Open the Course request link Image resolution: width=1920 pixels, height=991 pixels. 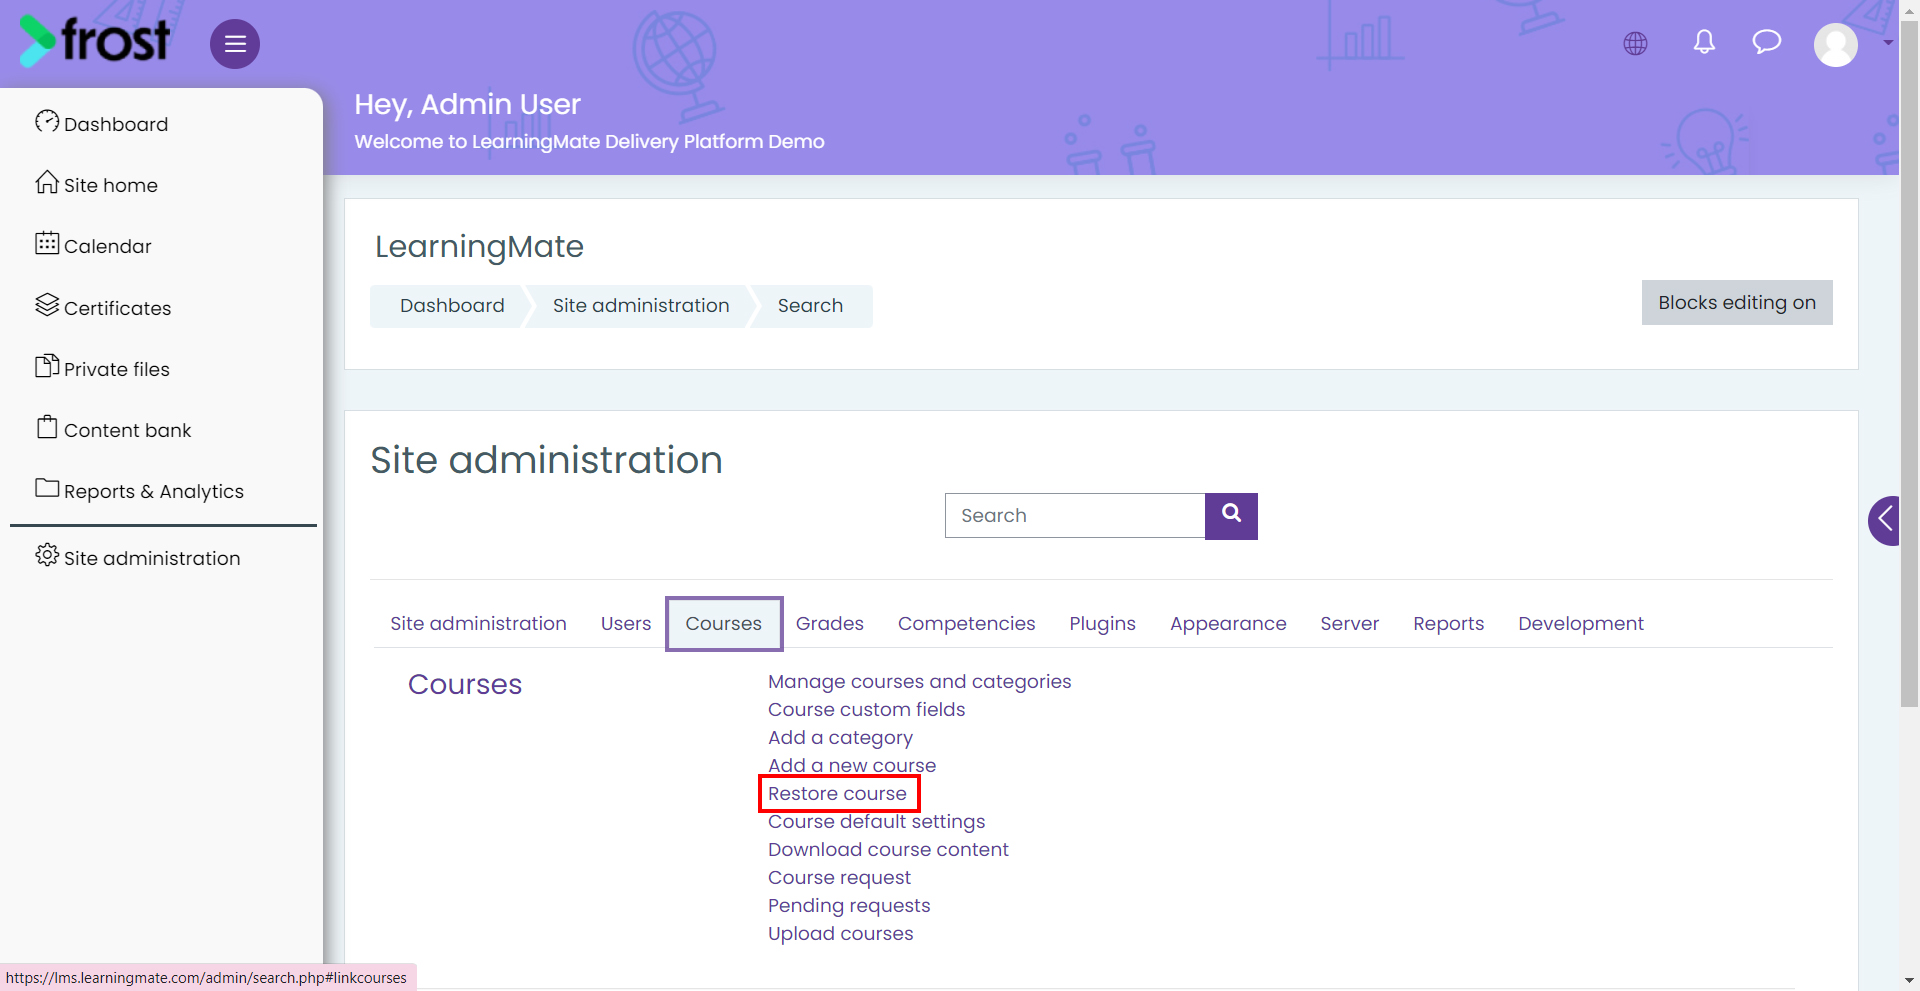(839, 878)
